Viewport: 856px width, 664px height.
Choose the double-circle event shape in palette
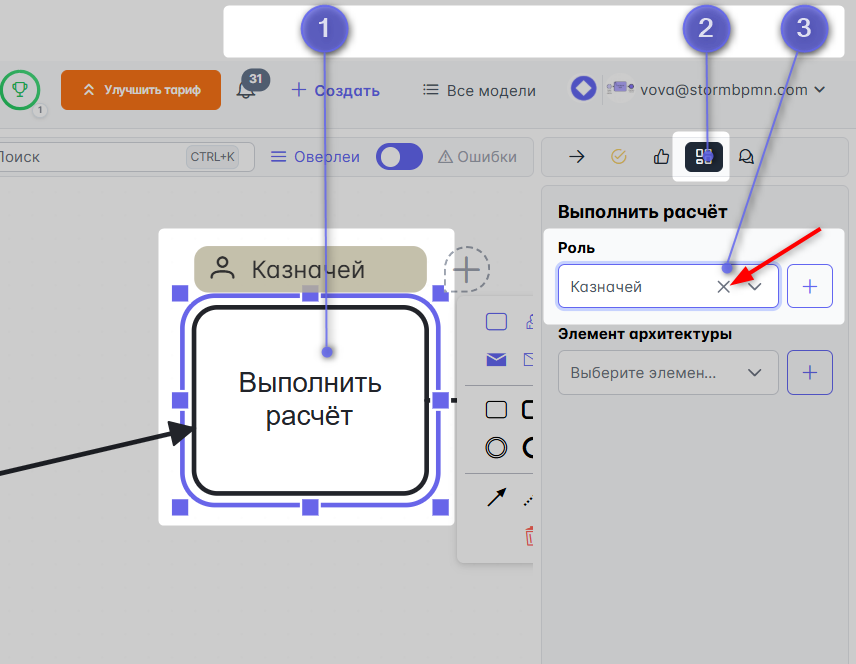pyautogui.click(x=496, y=447)
